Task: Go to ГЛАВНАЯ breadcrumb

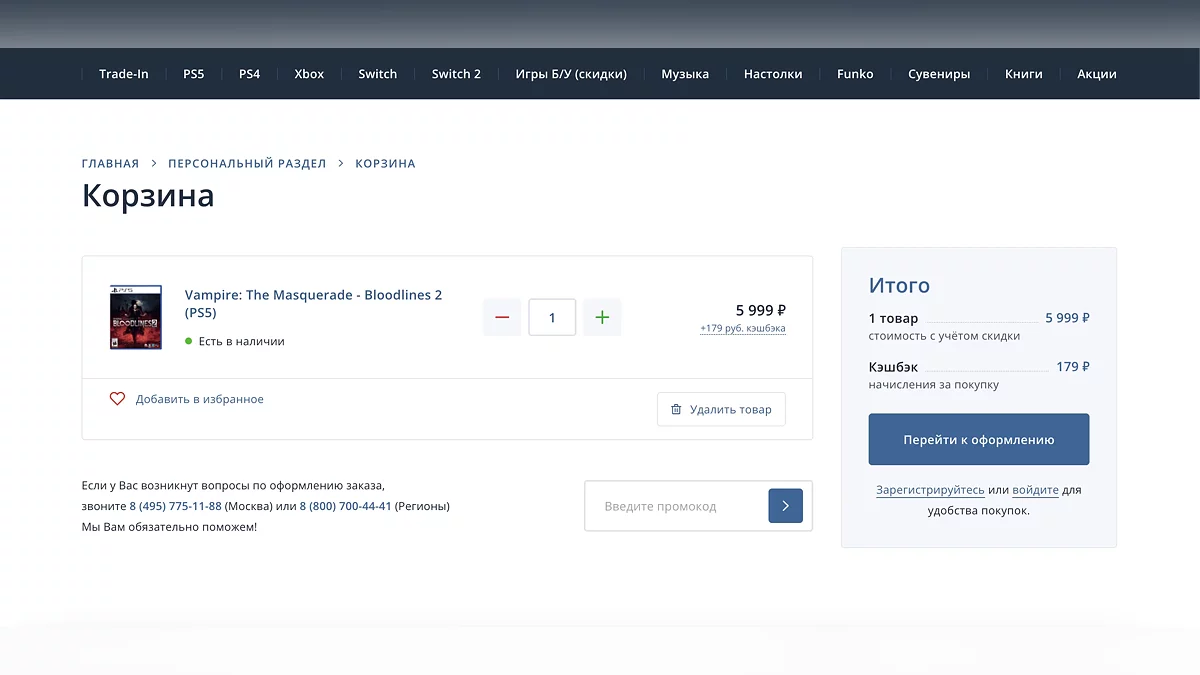Action: pyautogui.click(x=110, y=163)
